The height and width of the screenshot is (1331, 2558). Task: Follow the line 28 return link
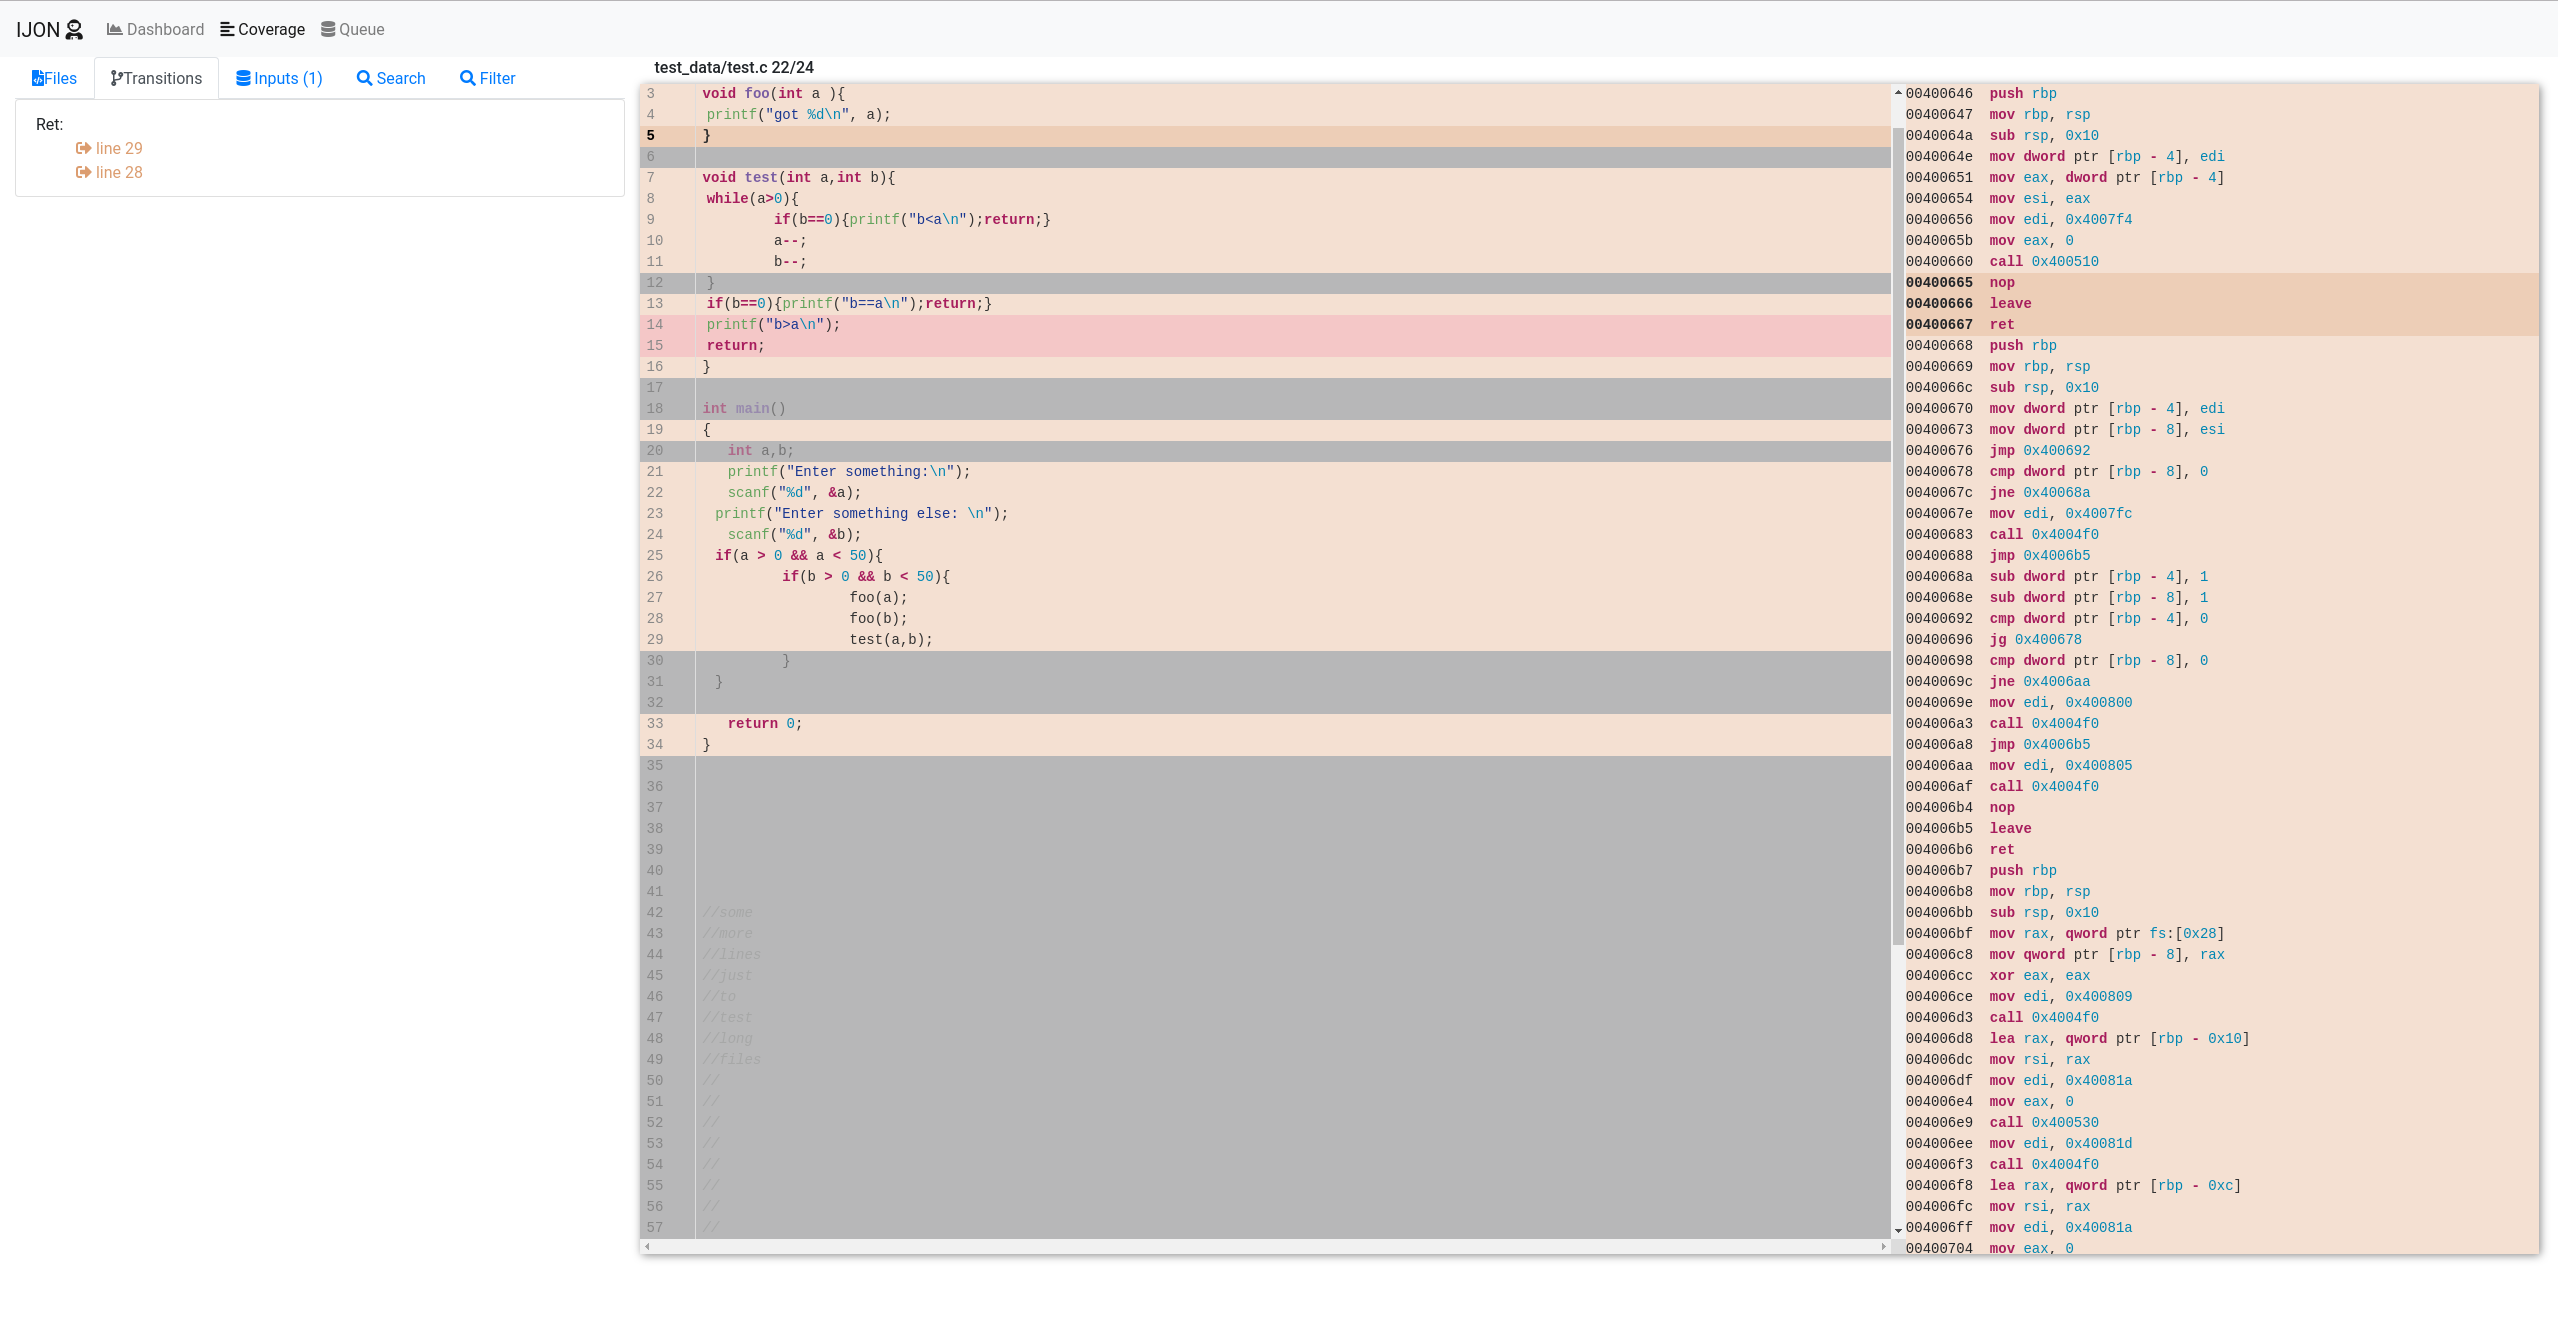[119, 173]
